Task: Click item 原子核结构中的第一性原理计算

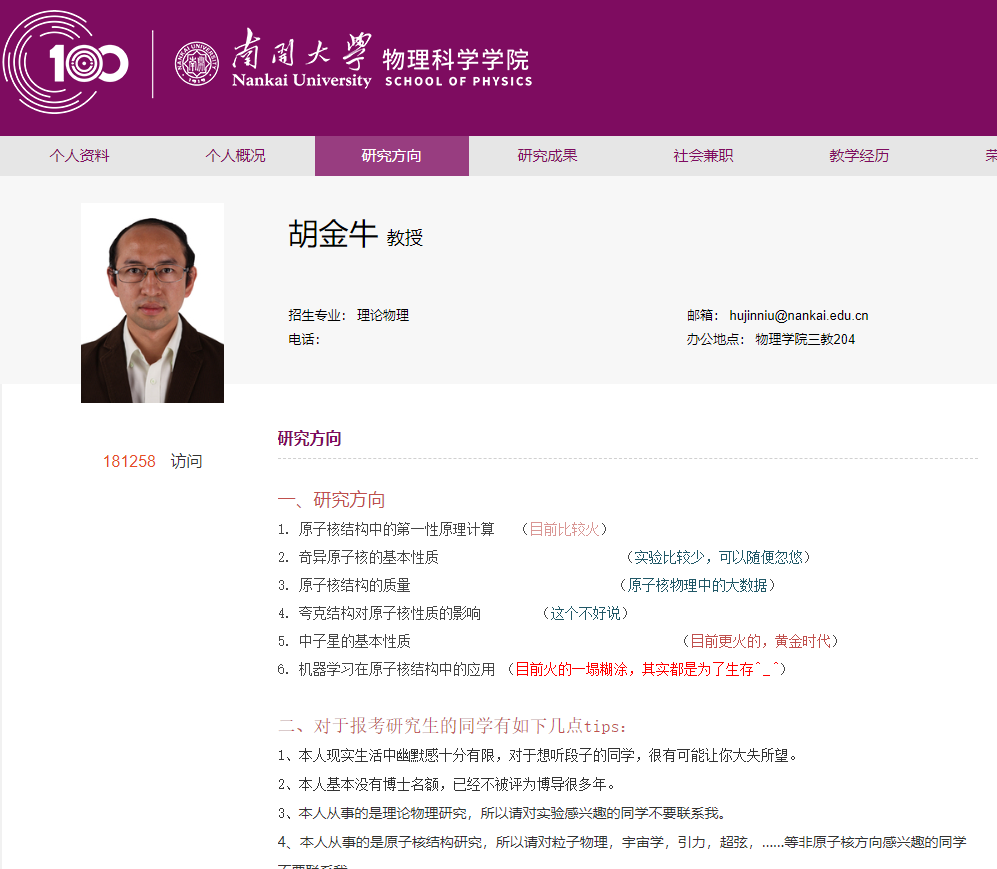Action: (396, 530)
